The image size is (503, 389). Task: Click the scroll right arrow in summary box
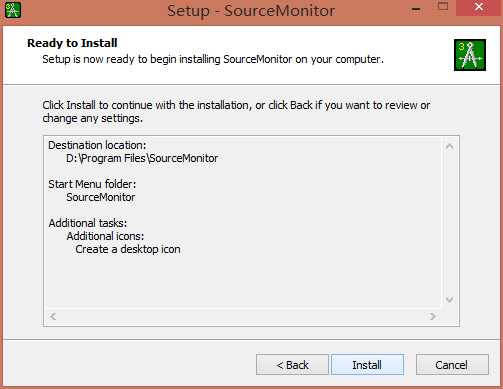[433, 316]
